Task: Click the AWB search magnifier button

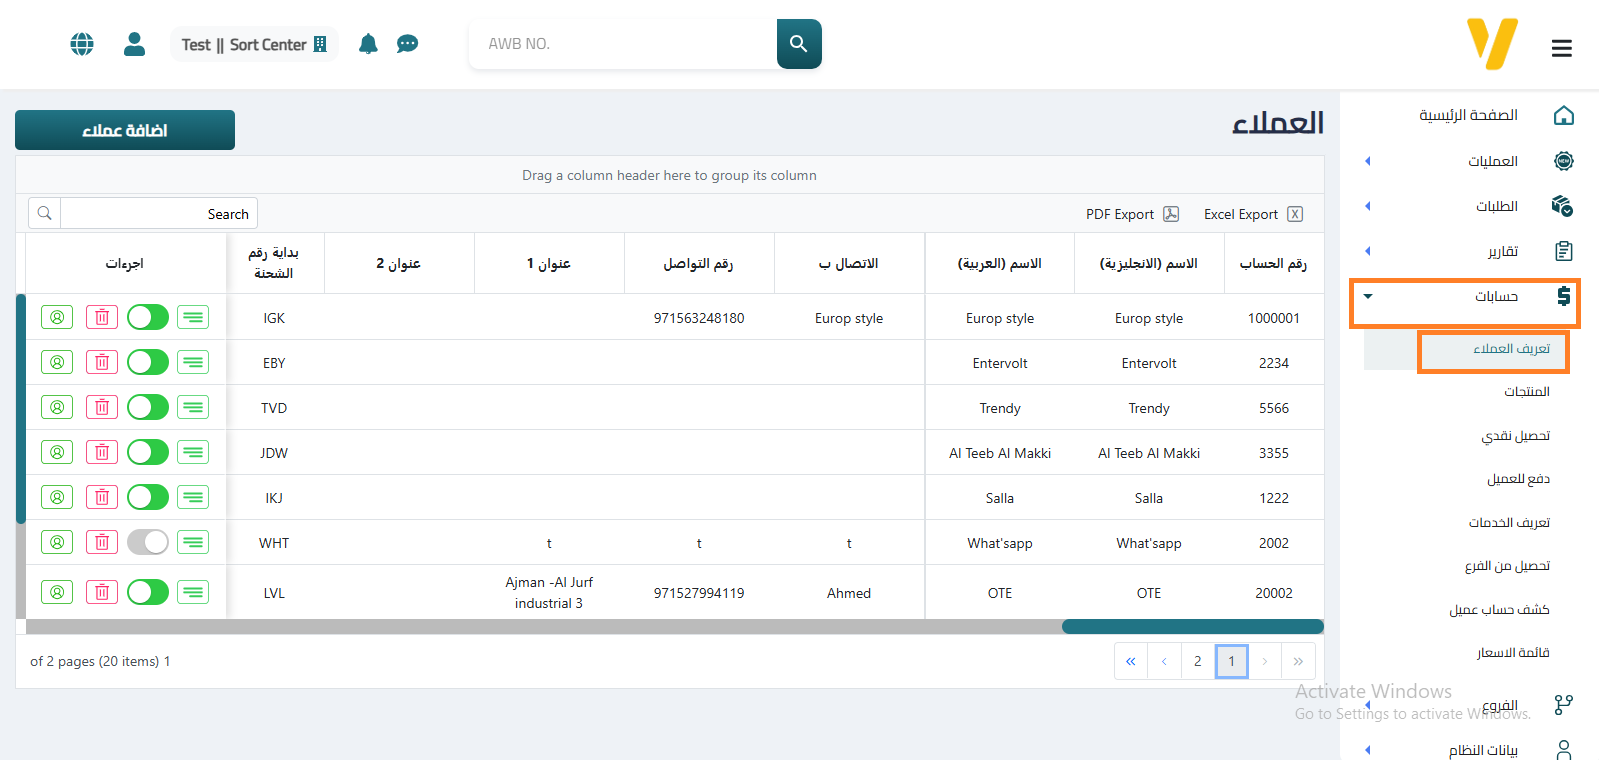Action: pos(798,44)
